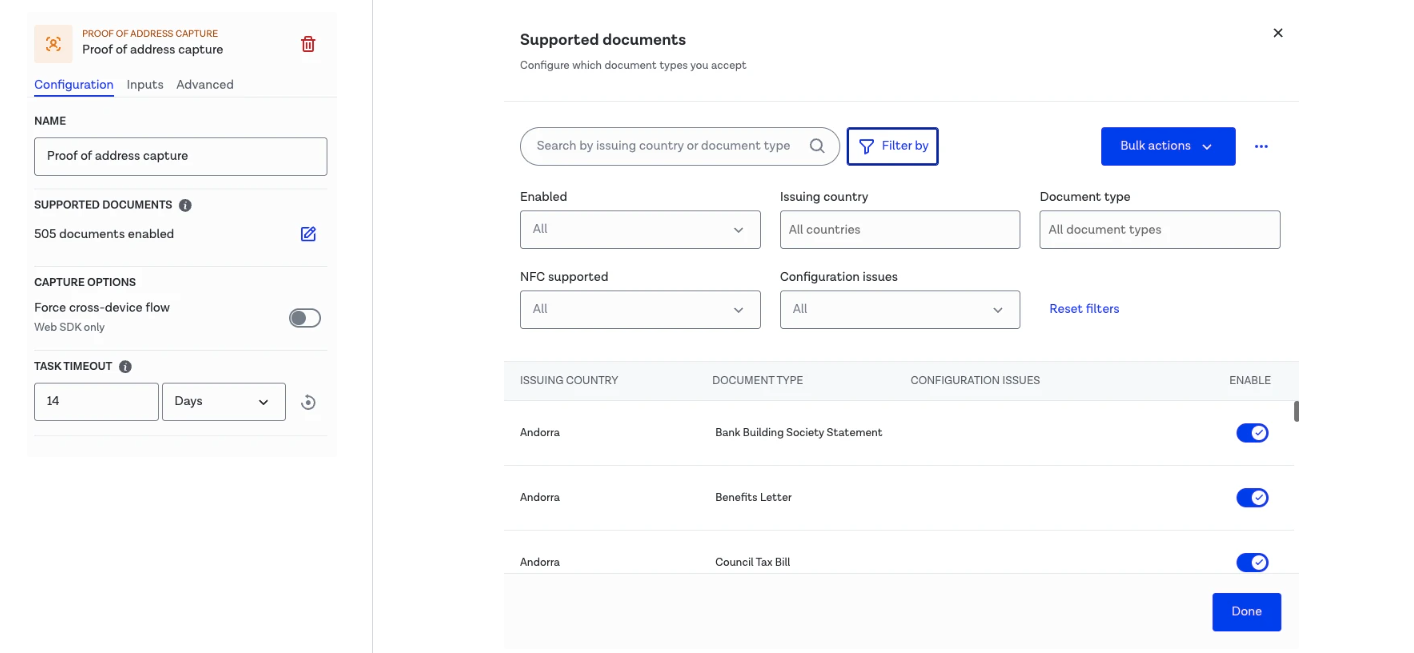Reset the task timeout to its default
The image size is (1414, 653).
(308, 402)
